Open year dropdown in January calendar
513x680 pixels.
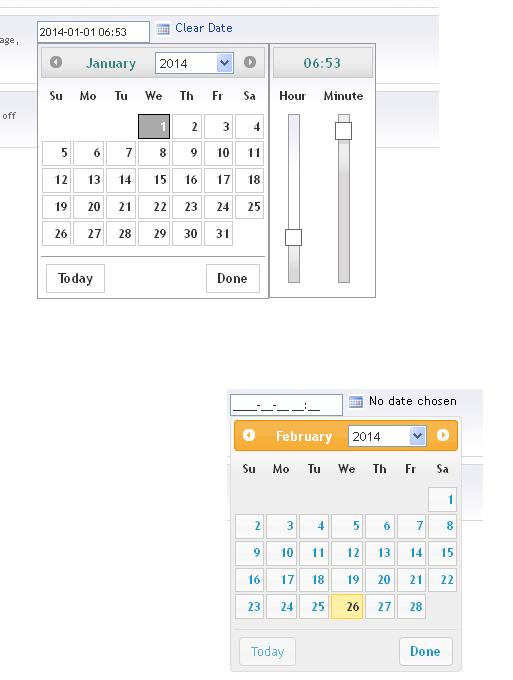click(194, 63)
